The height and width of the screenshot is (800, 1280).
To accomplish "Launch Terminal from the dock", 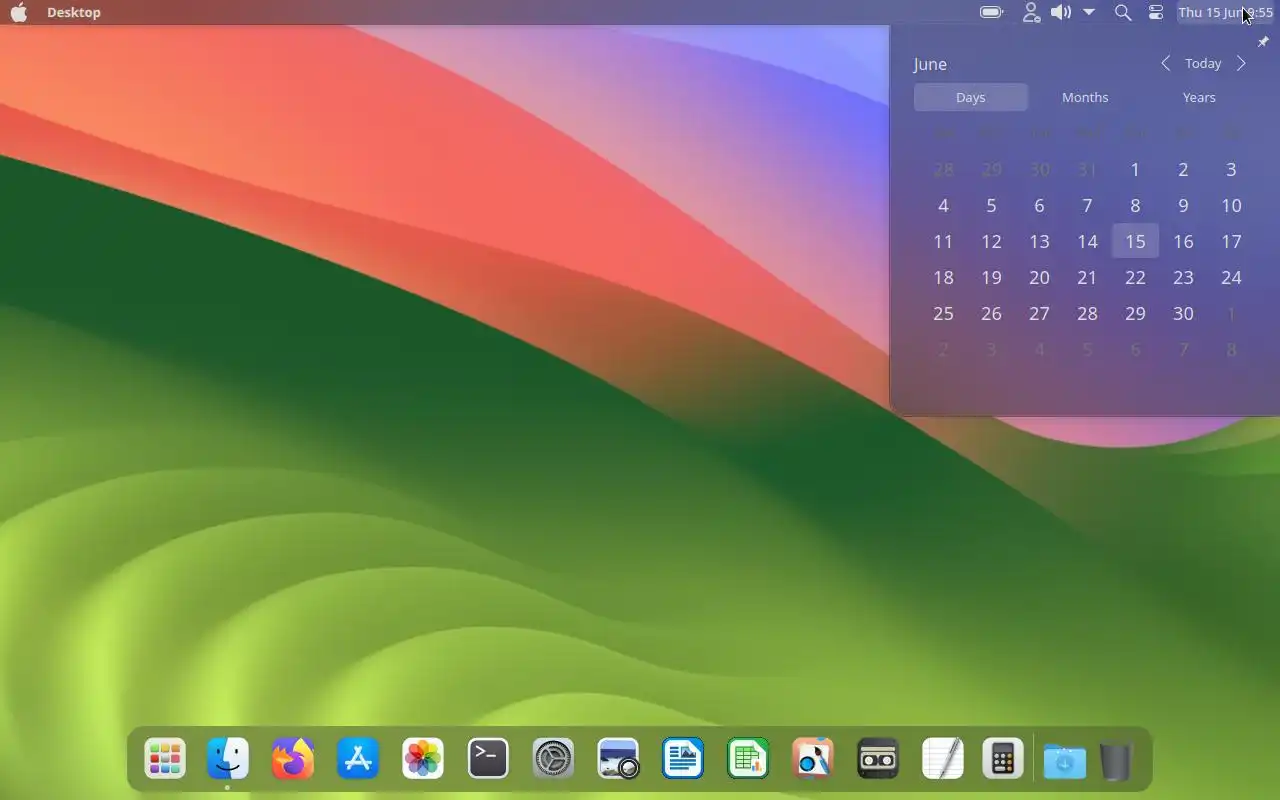I will click(x=488, y=759).
